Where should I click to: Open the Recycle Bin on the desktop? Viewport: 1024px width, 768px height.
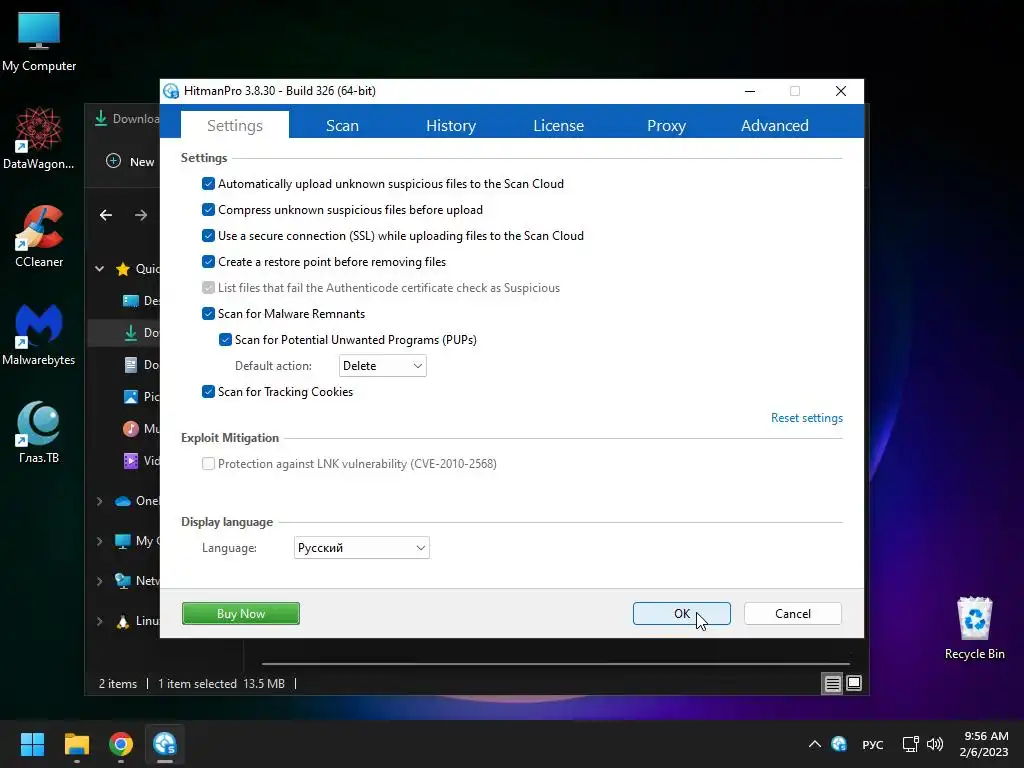[974, 628]
